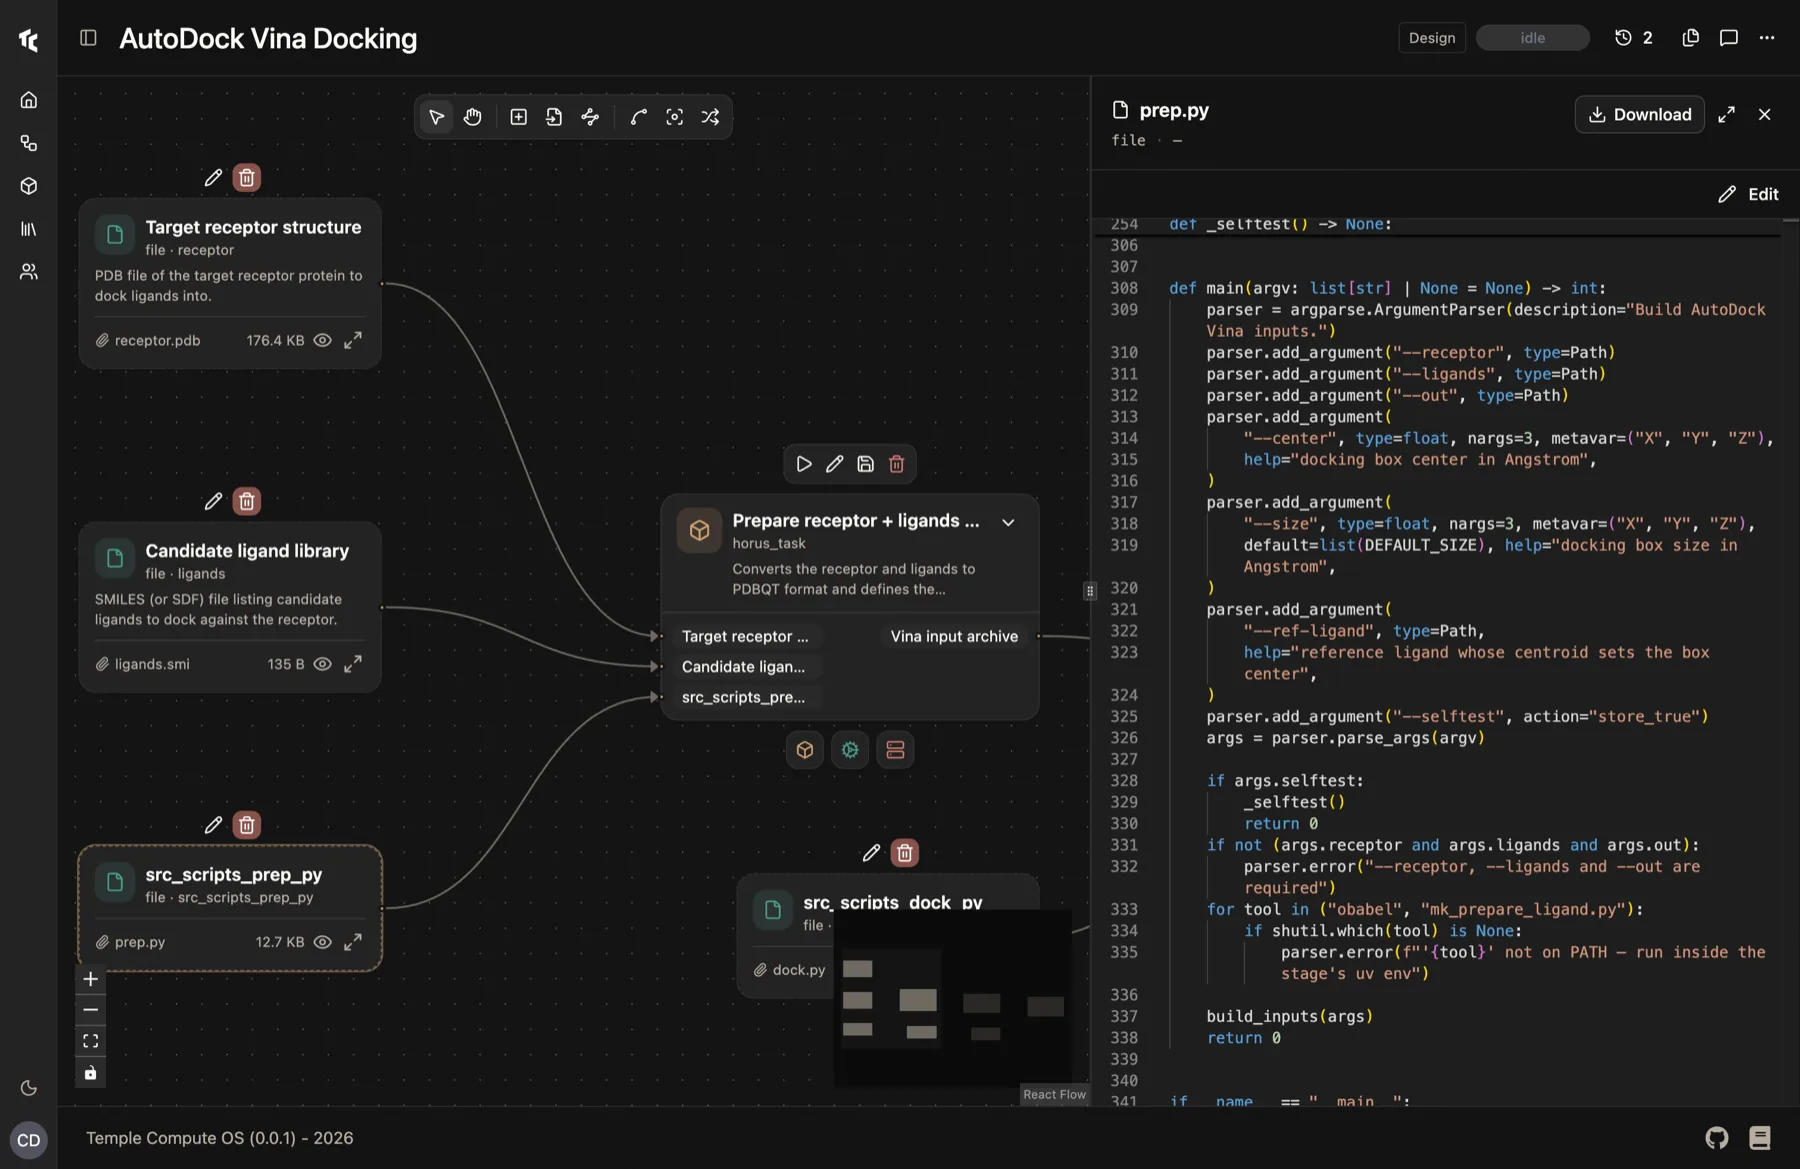Image resolution: width=1800 pixels, height=1169 pixels.
Task: Run the Prepare receptor + ligands task
Action: [x=803, y=464]
